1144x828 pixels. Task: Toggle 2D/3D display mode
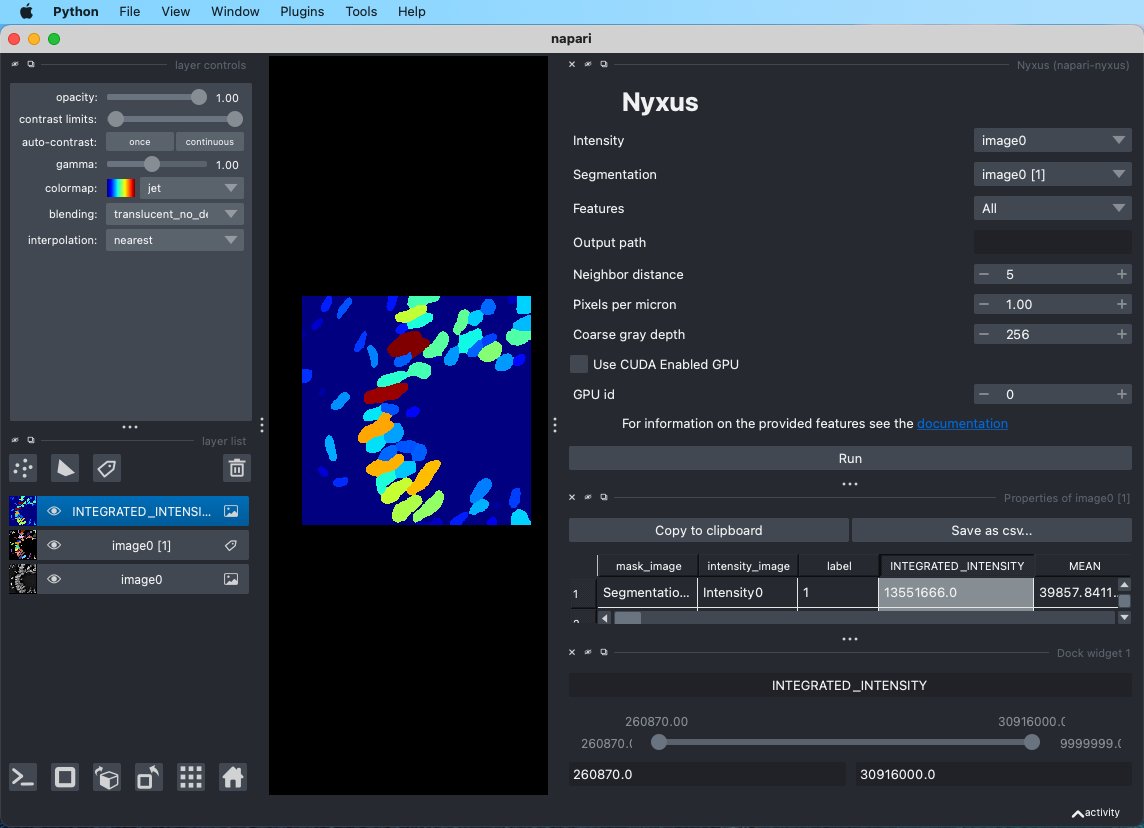(65, 778)
